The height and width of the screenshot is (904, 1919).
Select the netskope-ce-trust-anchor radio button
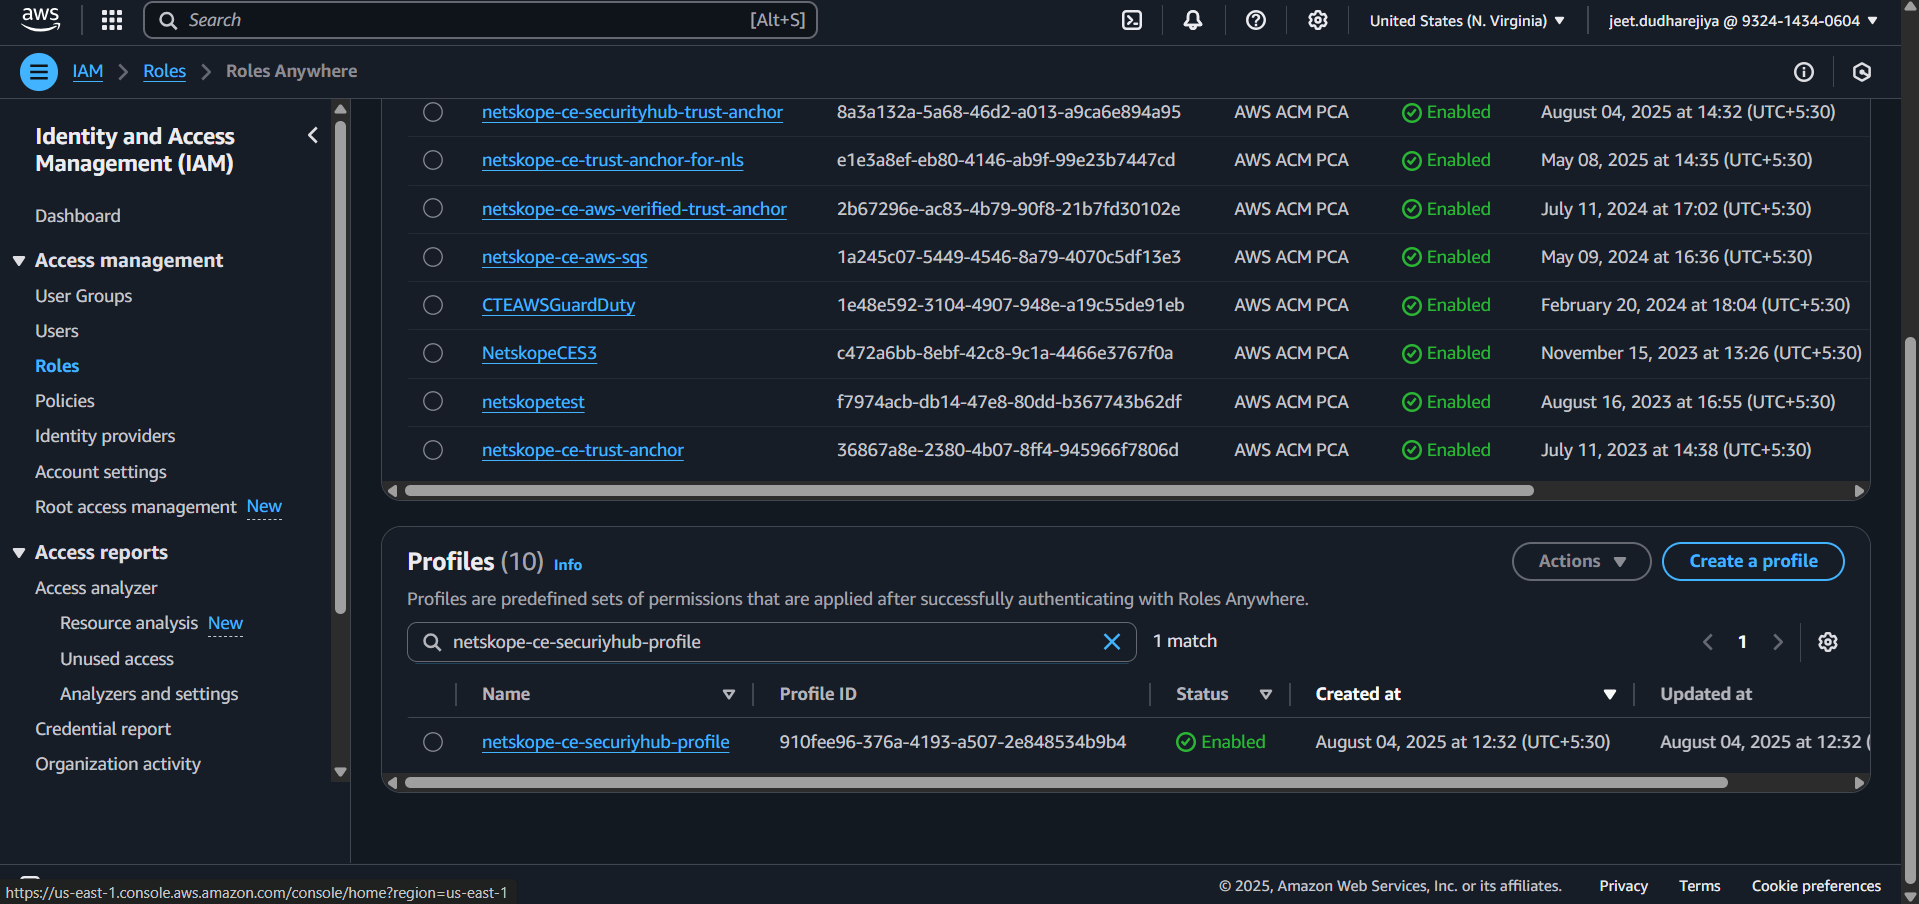[x=433, y=450]
